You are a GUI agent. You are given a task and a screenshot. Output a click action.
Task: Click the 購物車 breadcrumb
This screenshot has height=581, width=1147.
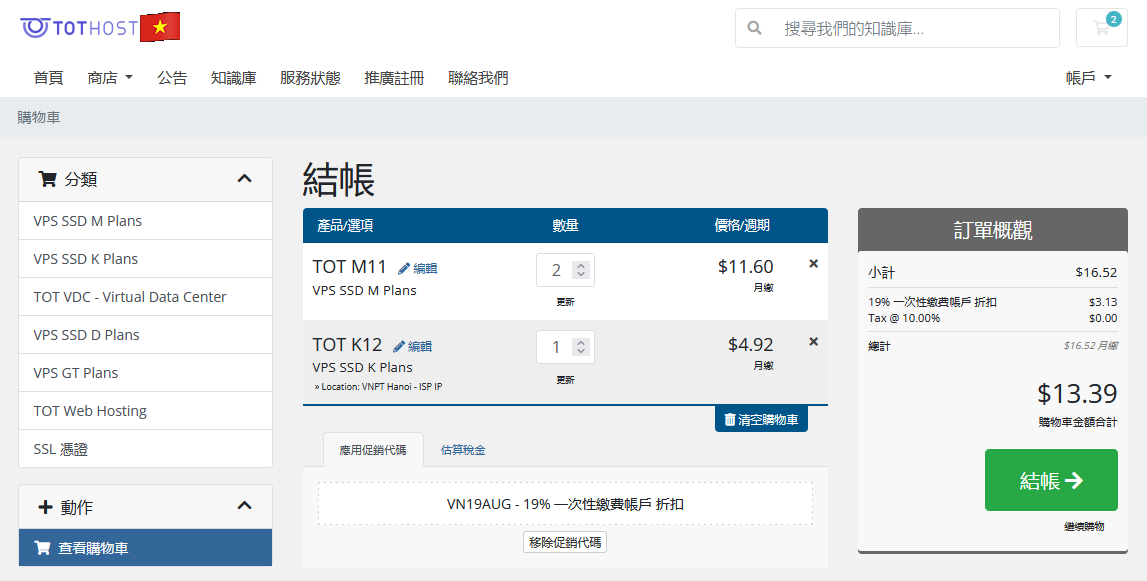tap(39, 117)
